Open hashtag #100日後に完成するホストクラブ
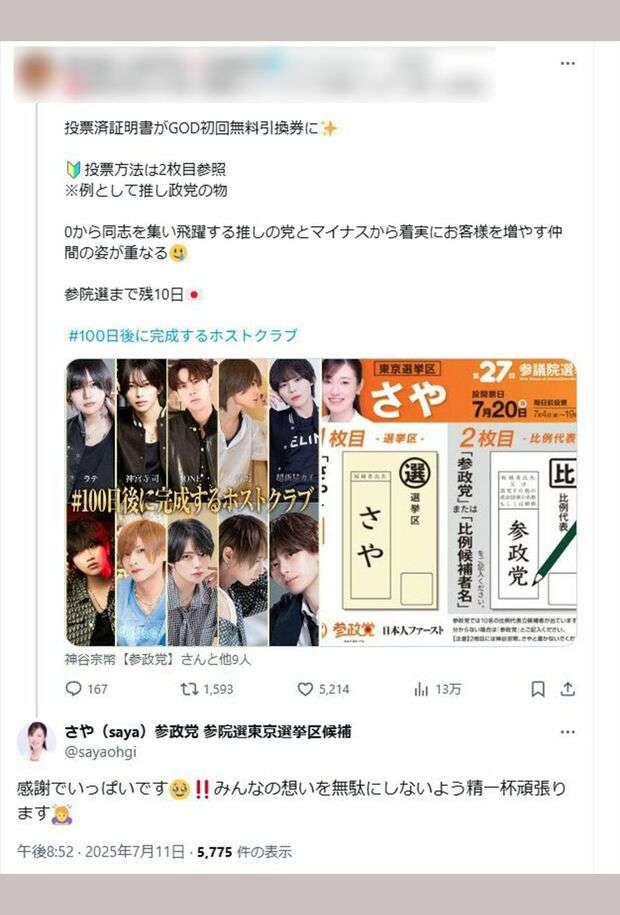This screenshot has height=915, width=620. click(x=183, y=336)
